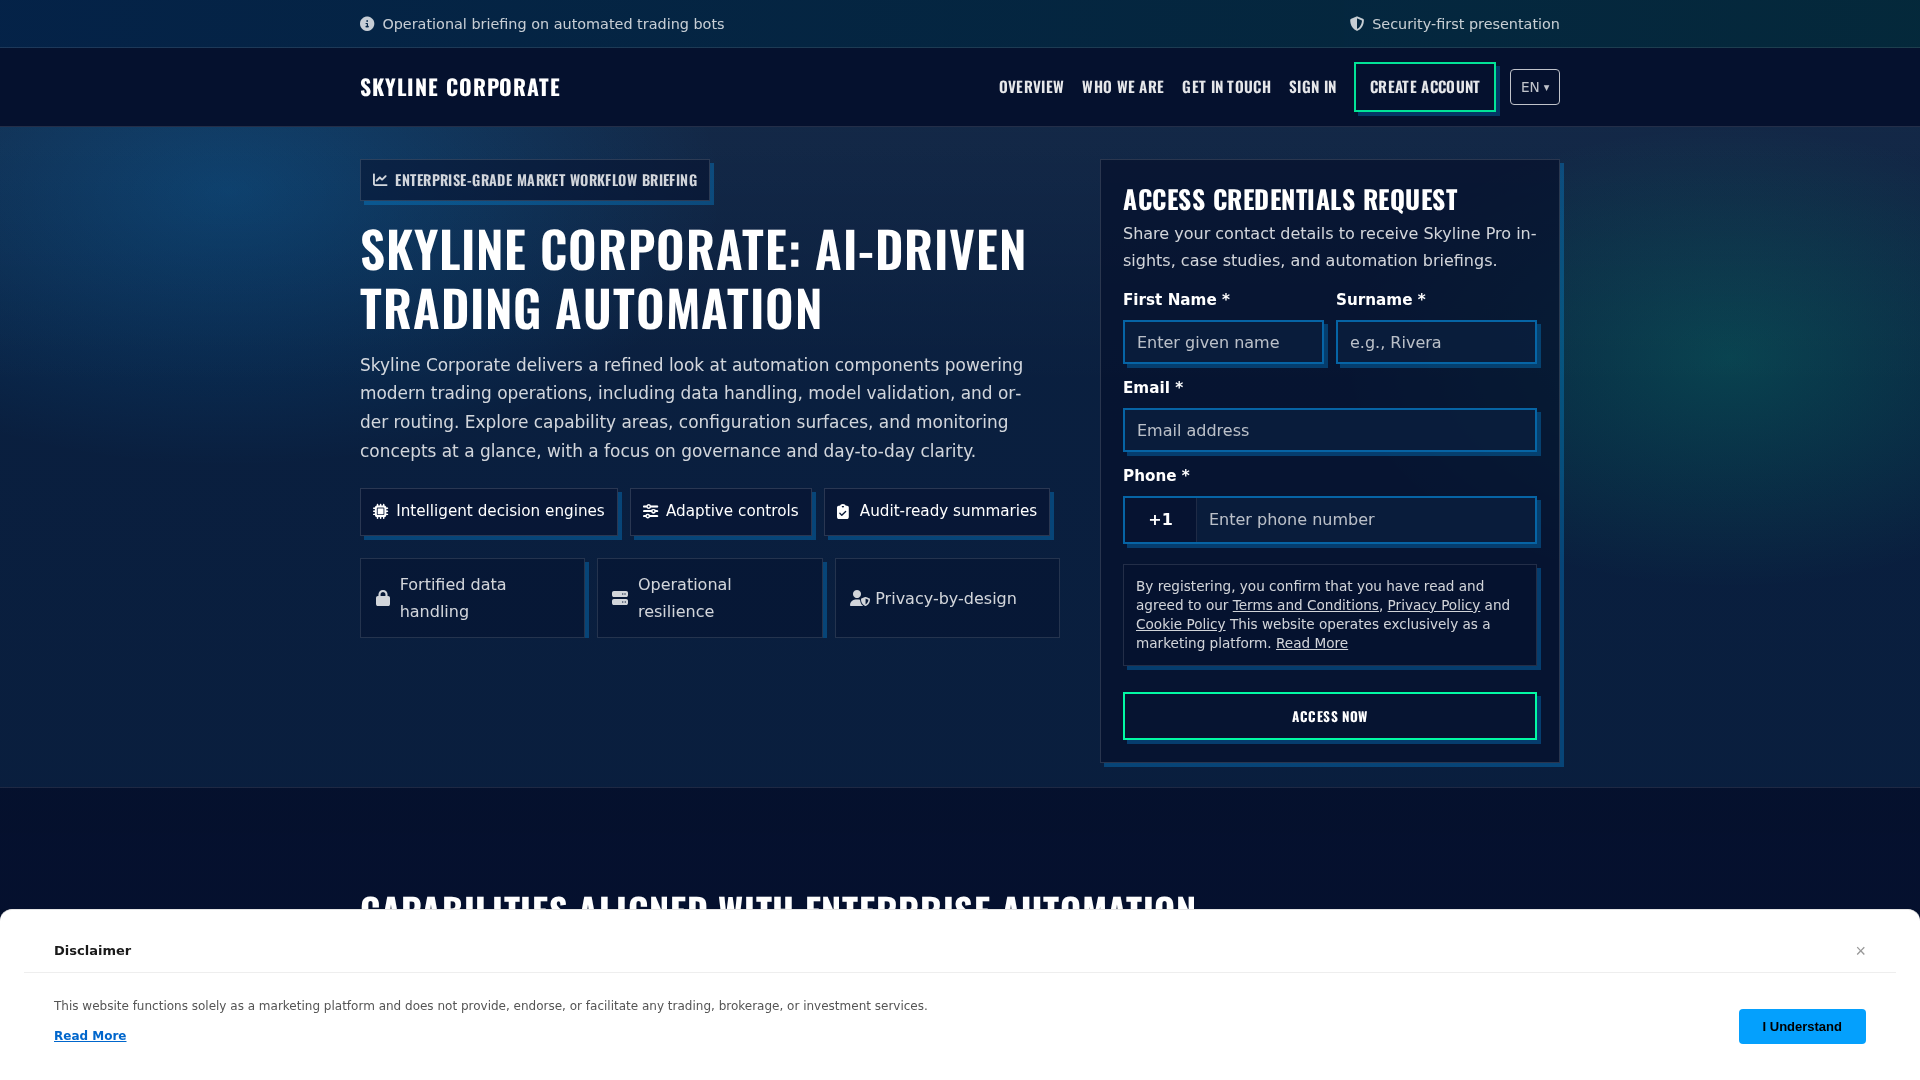This screenshot has height=1080, width=1920.
Task: Click Read More in the registration notice
Action: [x=1311, y=643]
